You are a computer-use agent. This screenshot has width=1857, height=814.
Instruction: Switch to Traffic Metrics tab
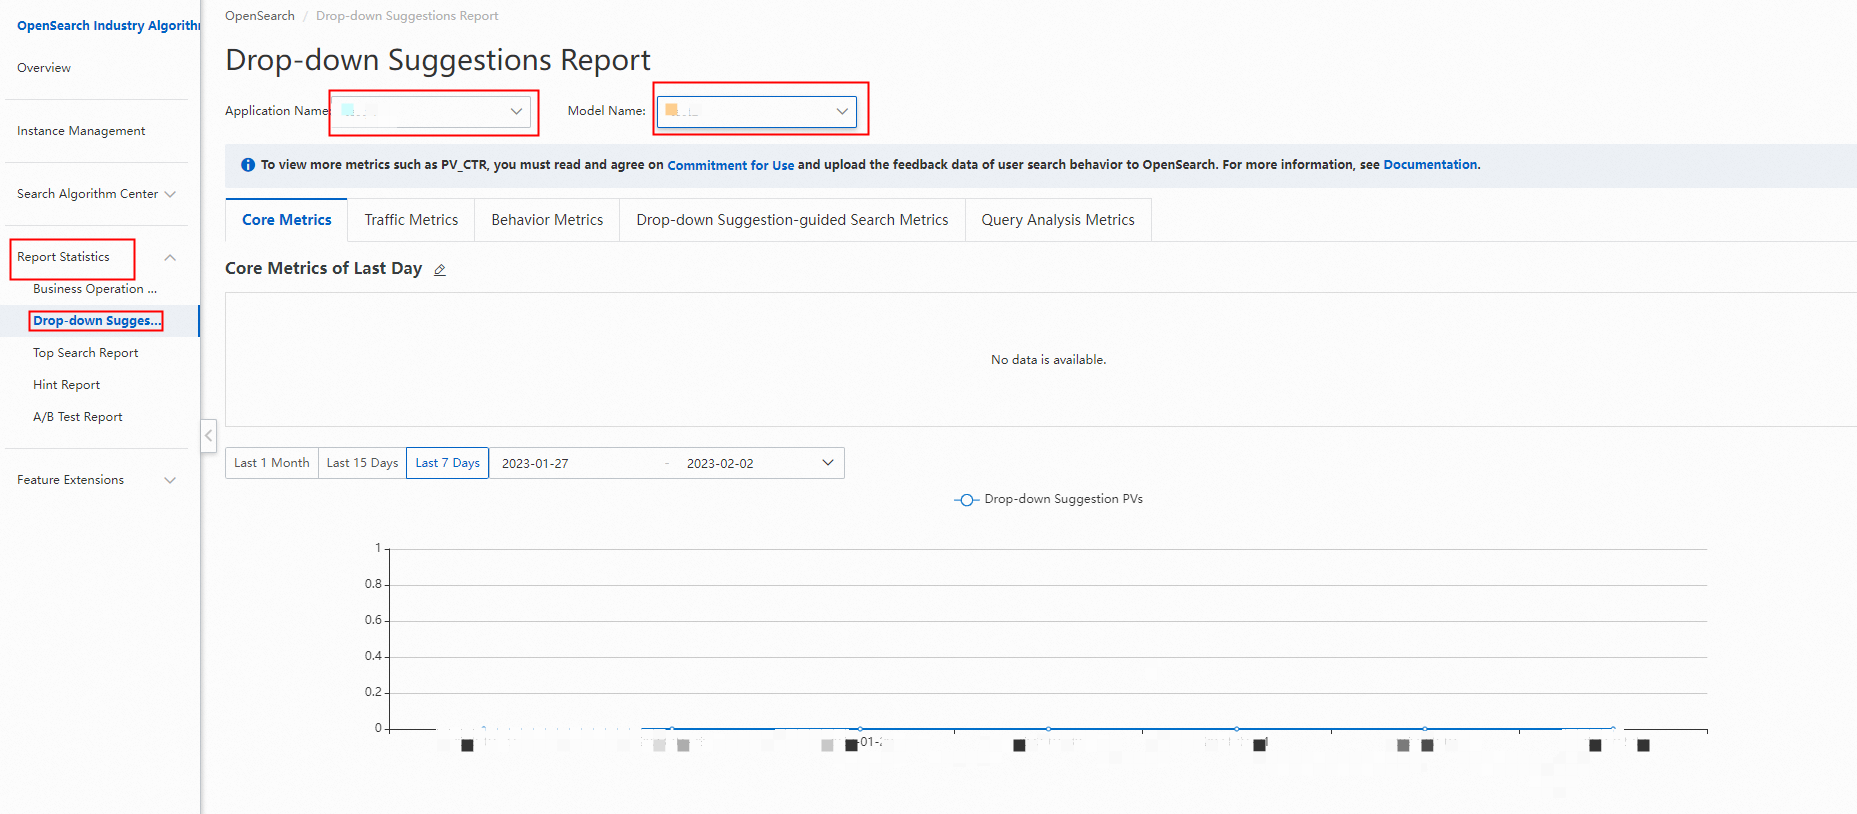point(411,220)
